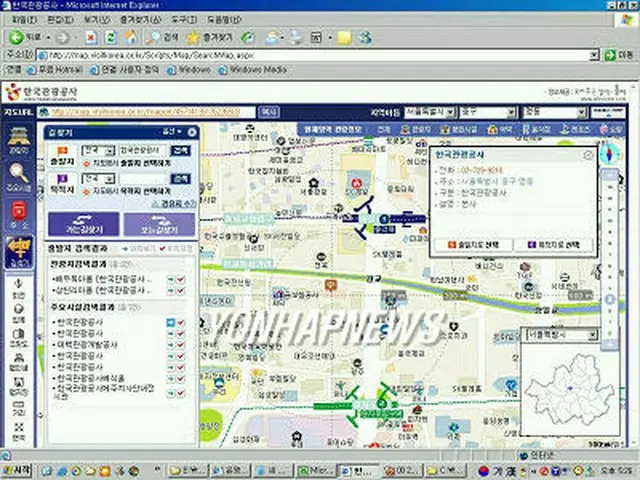Open Favorites (즐겨찾기) star button
This screenshot has height=480, width=640.
(x=209, y=38)
